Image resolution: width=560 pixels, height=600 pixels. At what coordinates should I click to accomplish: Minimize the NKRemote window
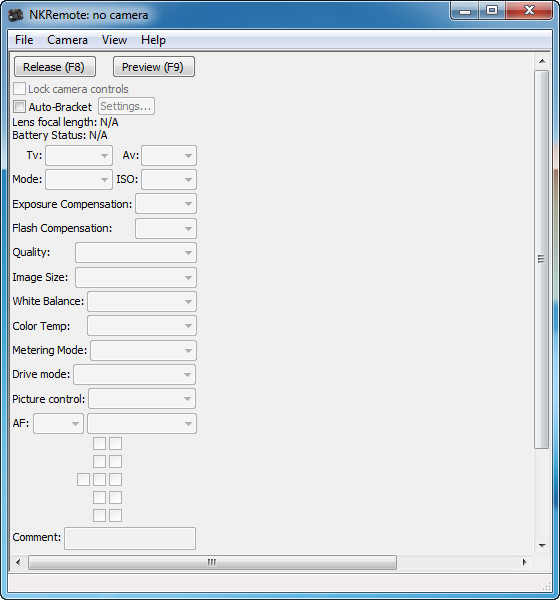click(x=465, y=11)
